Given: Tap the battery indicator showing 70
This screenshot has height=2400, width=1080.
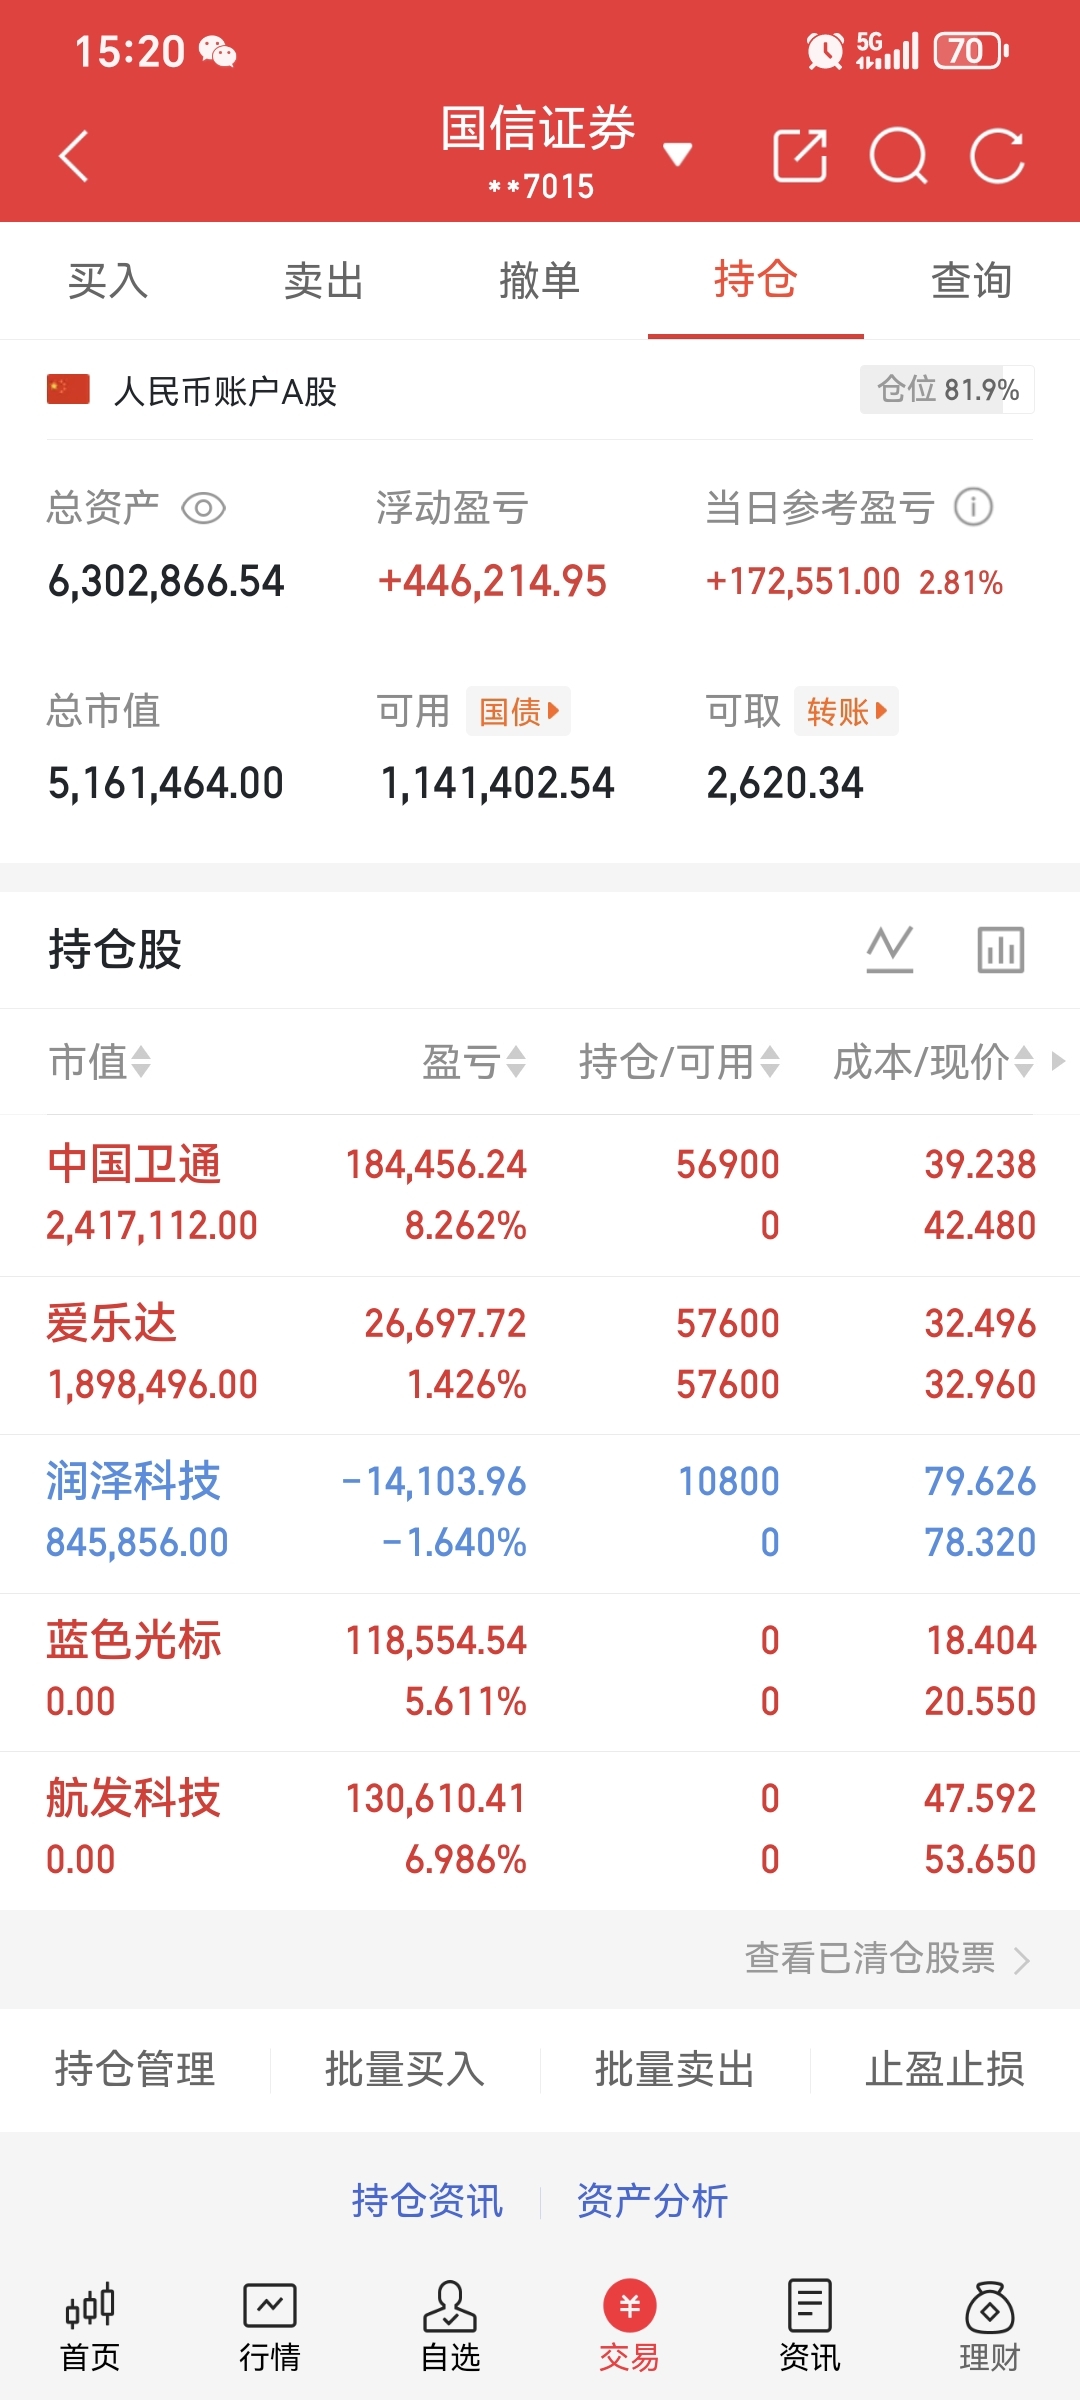Looking at the screenshot, I should pos(970,51).
